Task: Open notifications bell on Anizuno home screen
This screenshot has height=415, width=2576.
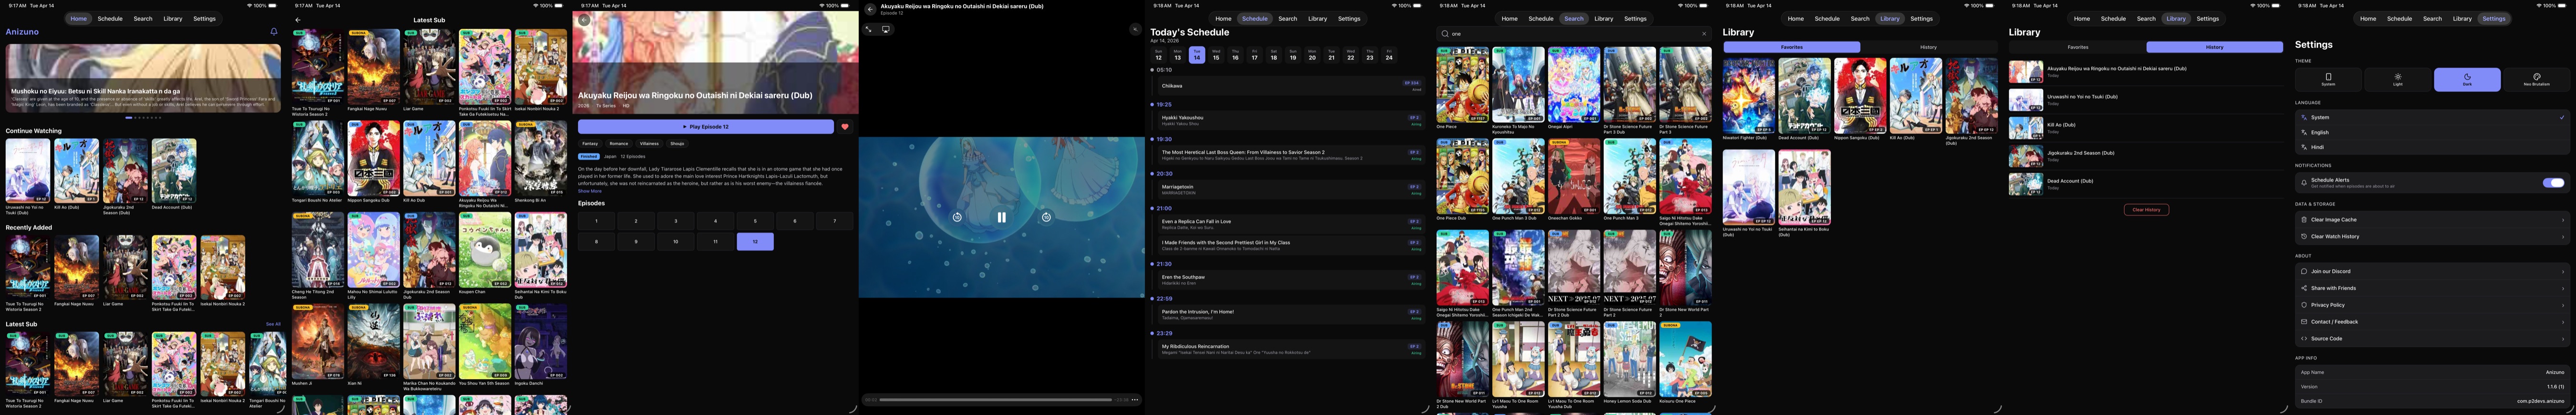Action: (x=274, y=32)
